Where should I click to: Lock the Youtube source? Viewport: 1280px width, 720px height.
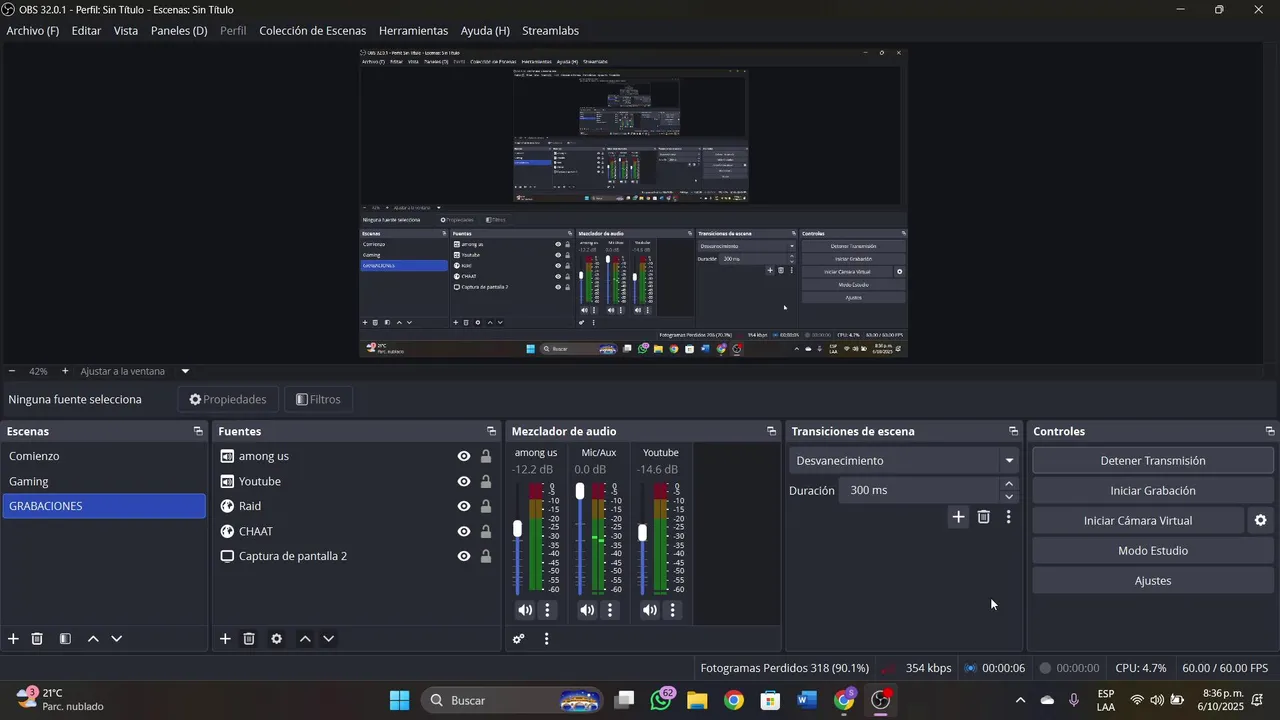click(486, 481)
